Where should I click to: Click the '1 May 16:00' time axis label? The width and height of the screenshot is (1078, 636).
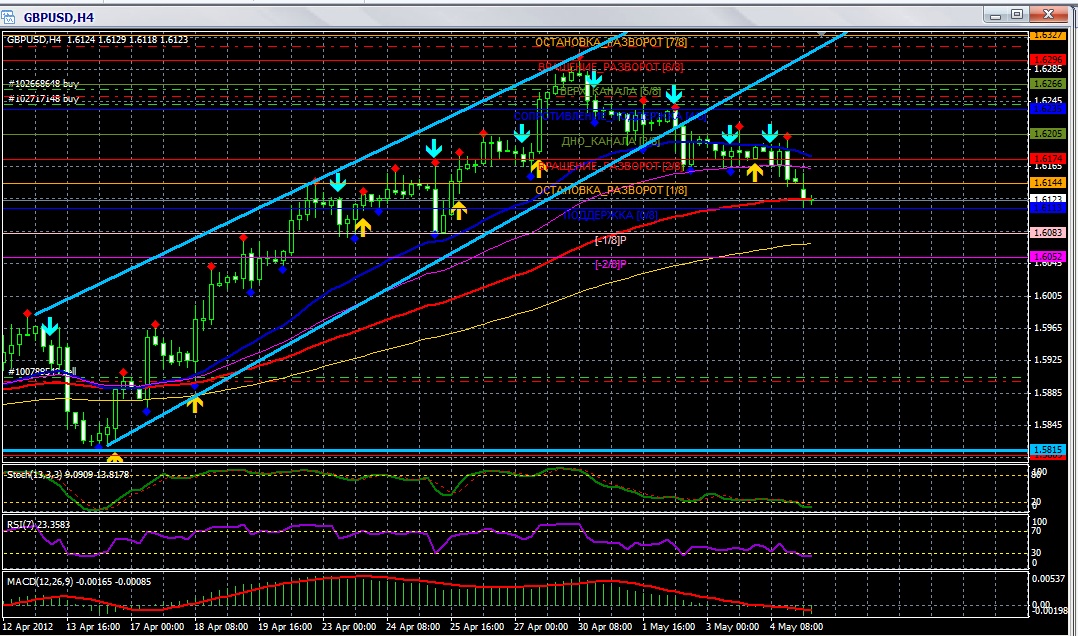coord(668,627)
